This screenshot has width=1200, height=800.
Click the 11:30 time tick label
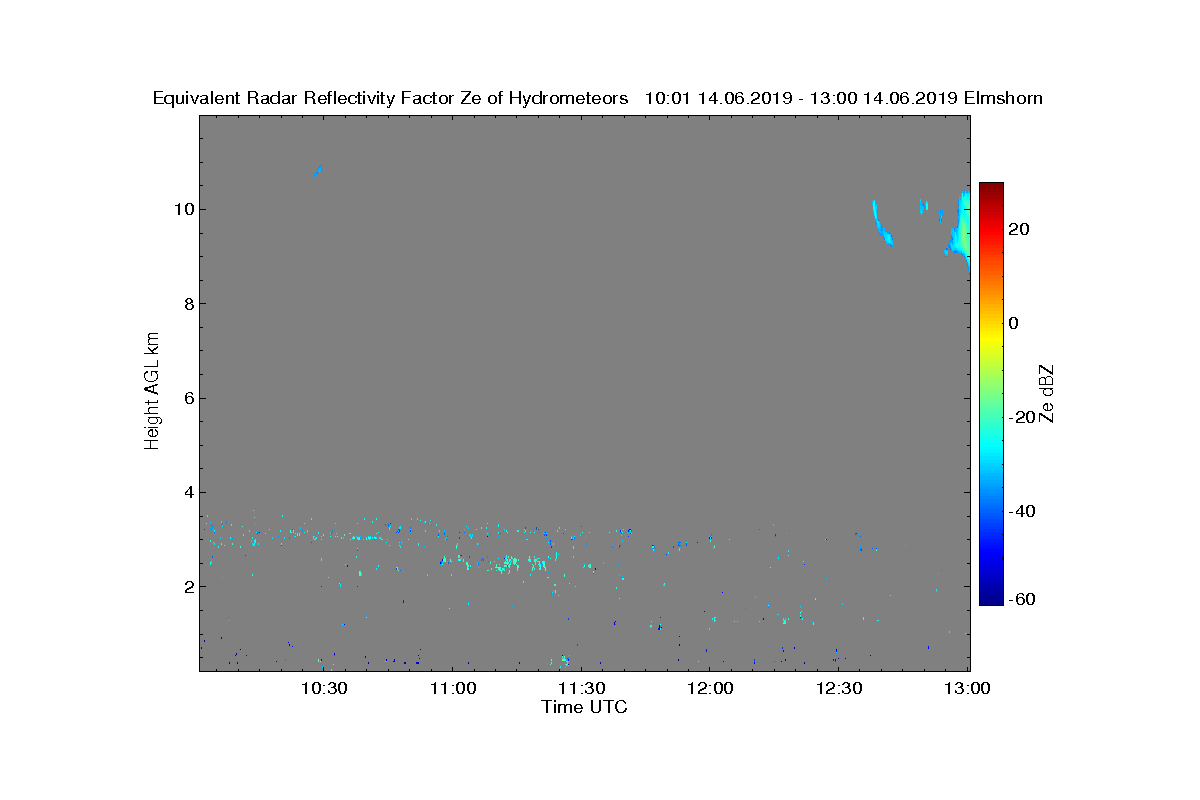tap(582, 688)
